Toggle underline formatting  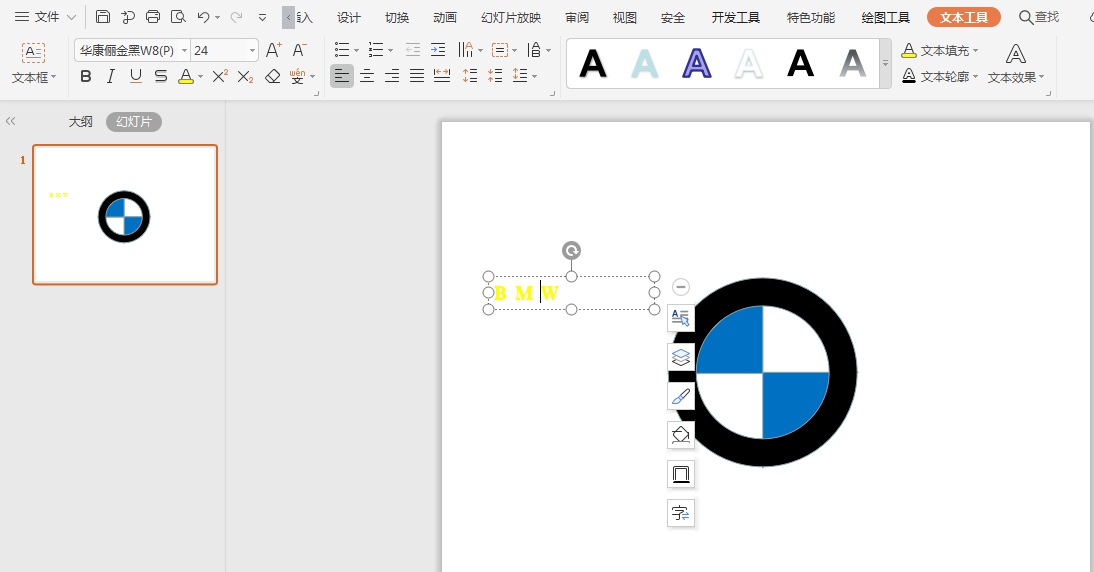pos(136,76)
